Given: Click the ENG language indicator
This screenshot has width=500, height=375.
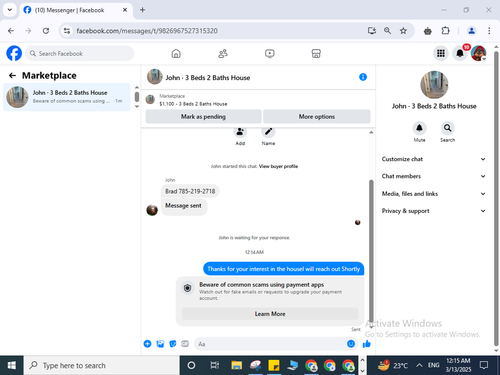Looking at the screenshot, I should click(433, 365).
